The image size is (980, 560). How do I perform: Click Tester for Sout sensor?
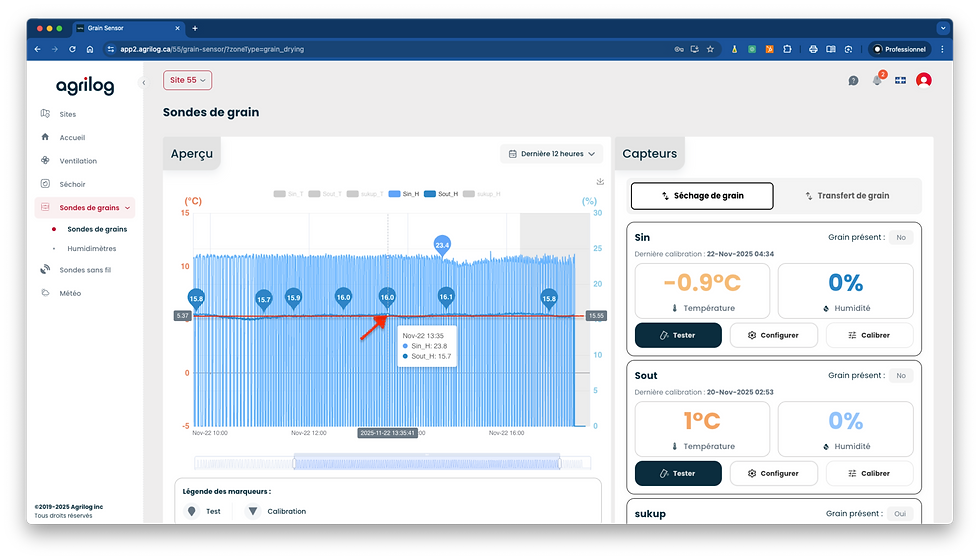pos(678,473)
